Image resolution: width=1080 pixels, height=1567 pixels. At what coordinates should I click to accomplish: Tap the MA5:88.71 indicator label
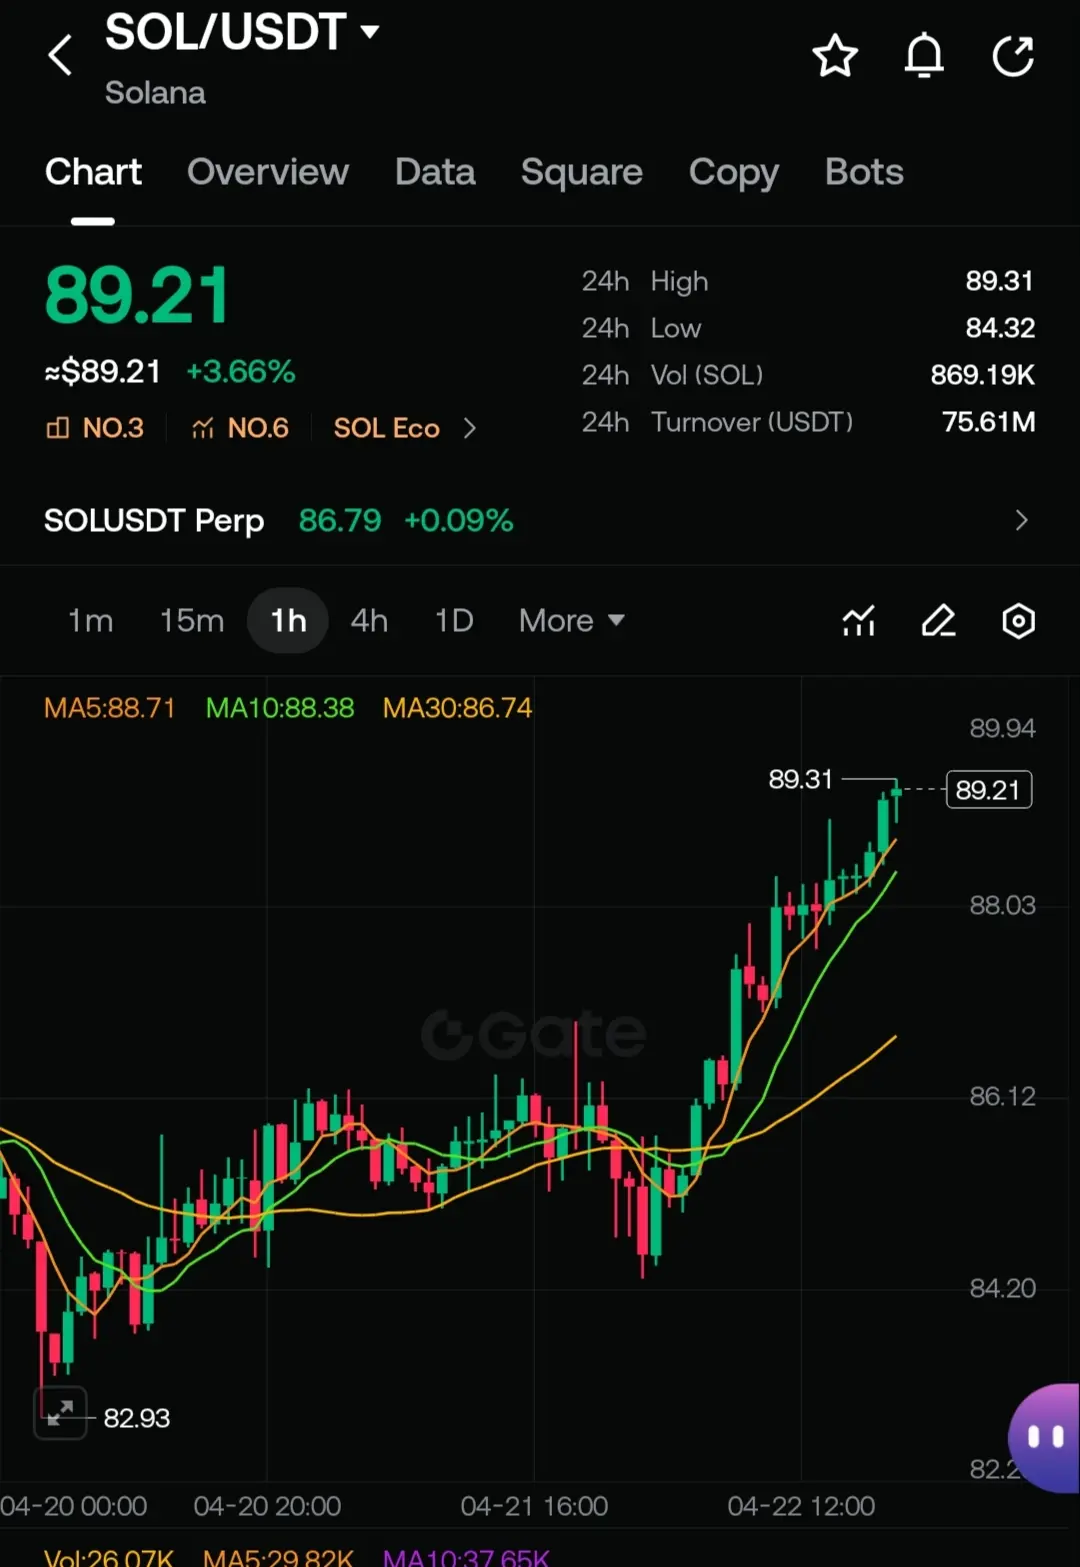tap(110, 708)
